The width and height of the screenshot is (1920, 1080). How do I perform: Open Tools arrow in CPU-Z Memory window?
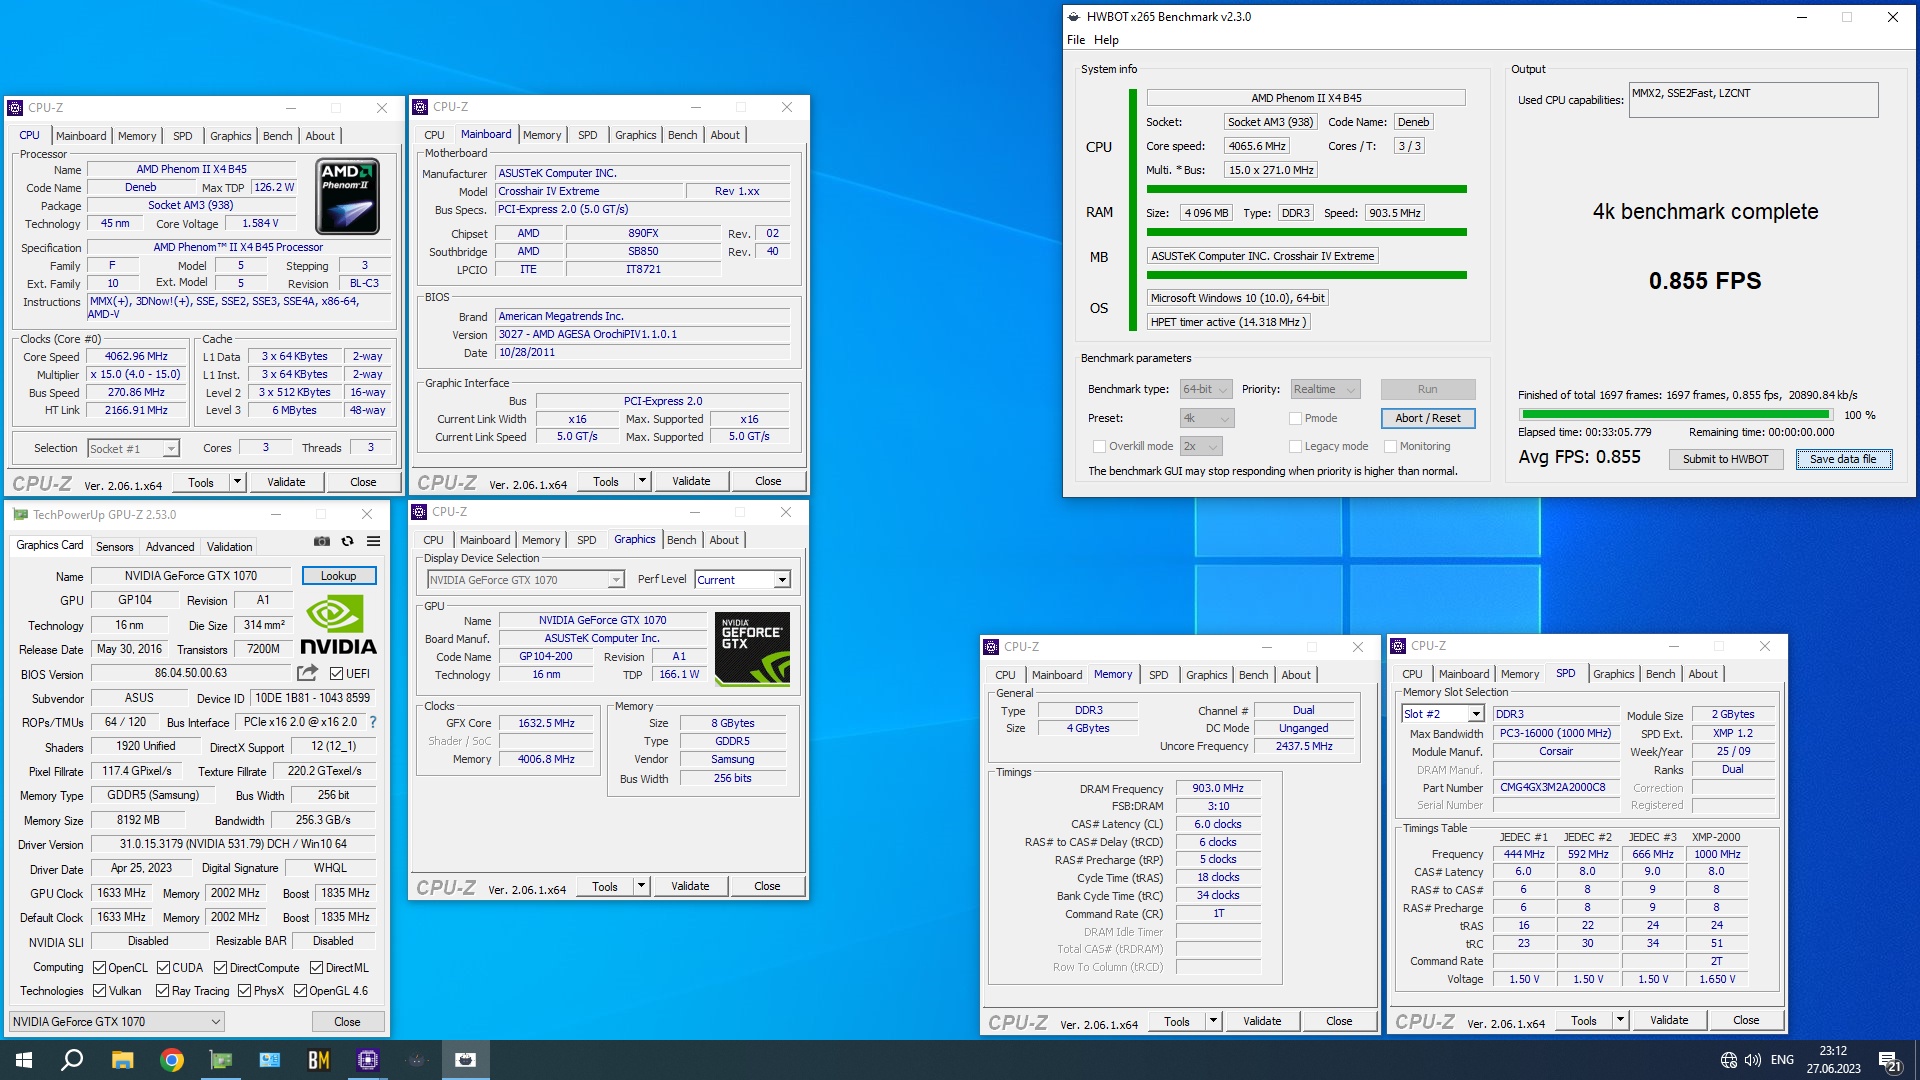[1213, 1021]
